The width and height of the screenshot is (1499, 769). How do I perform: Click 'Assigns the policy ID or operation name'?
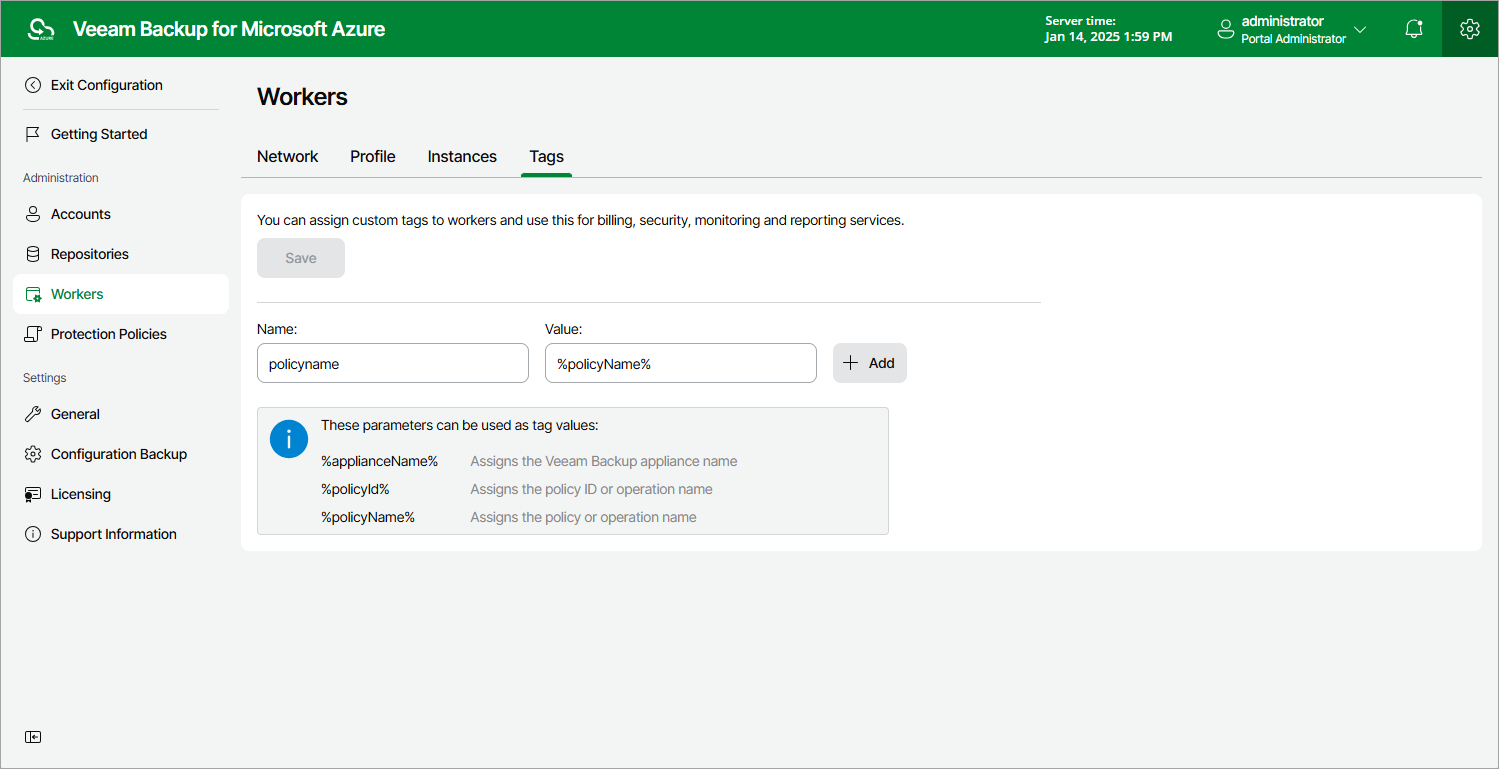pyautogui.click(x=592, y=489)
